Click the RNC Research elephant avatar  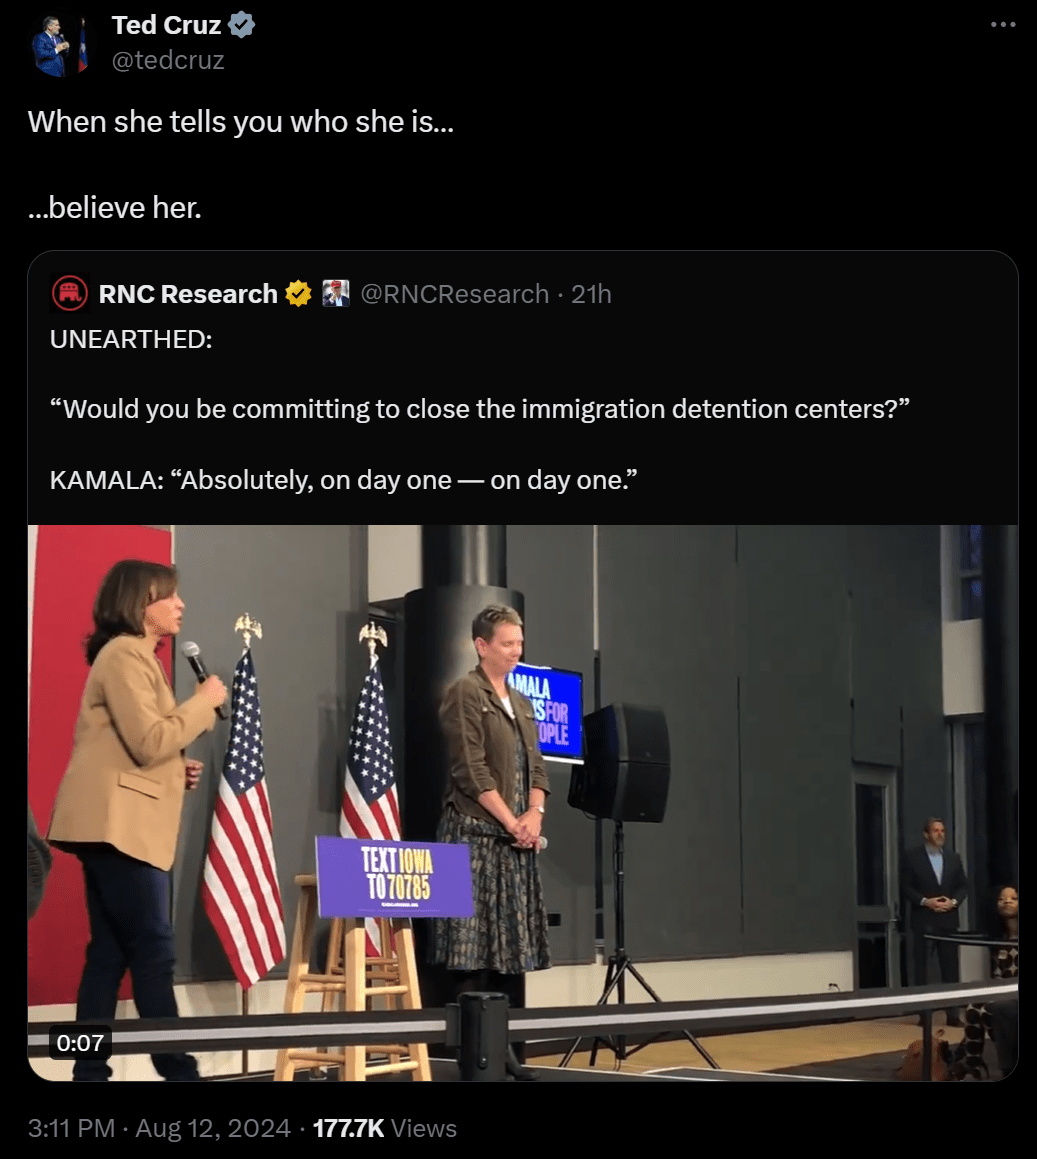[69, 293]
